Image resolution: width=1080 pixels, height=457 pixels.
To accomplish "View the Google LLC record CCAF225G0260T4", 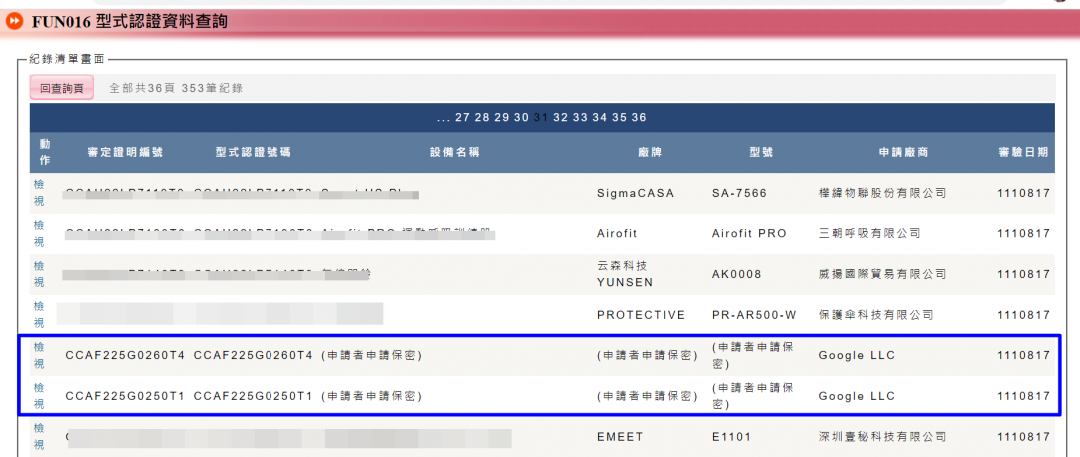I will (39, 355).
